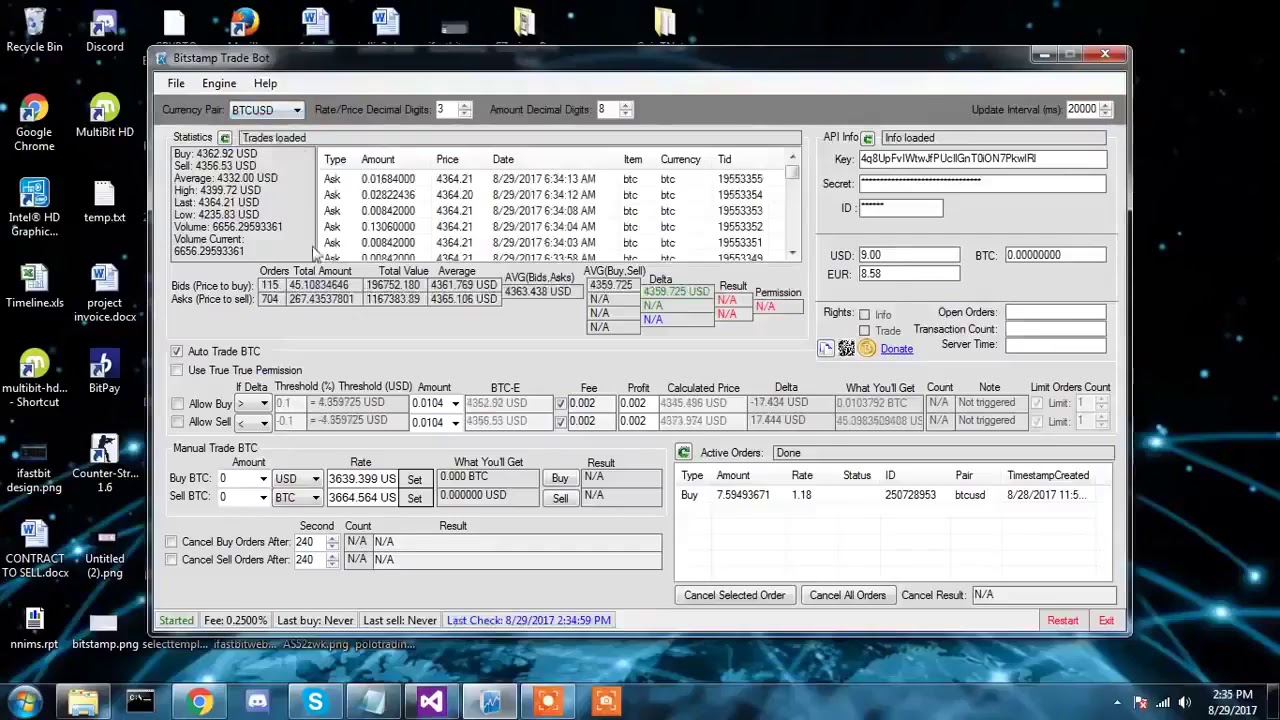Refresh API Info with its green icon

pos(867,138)
